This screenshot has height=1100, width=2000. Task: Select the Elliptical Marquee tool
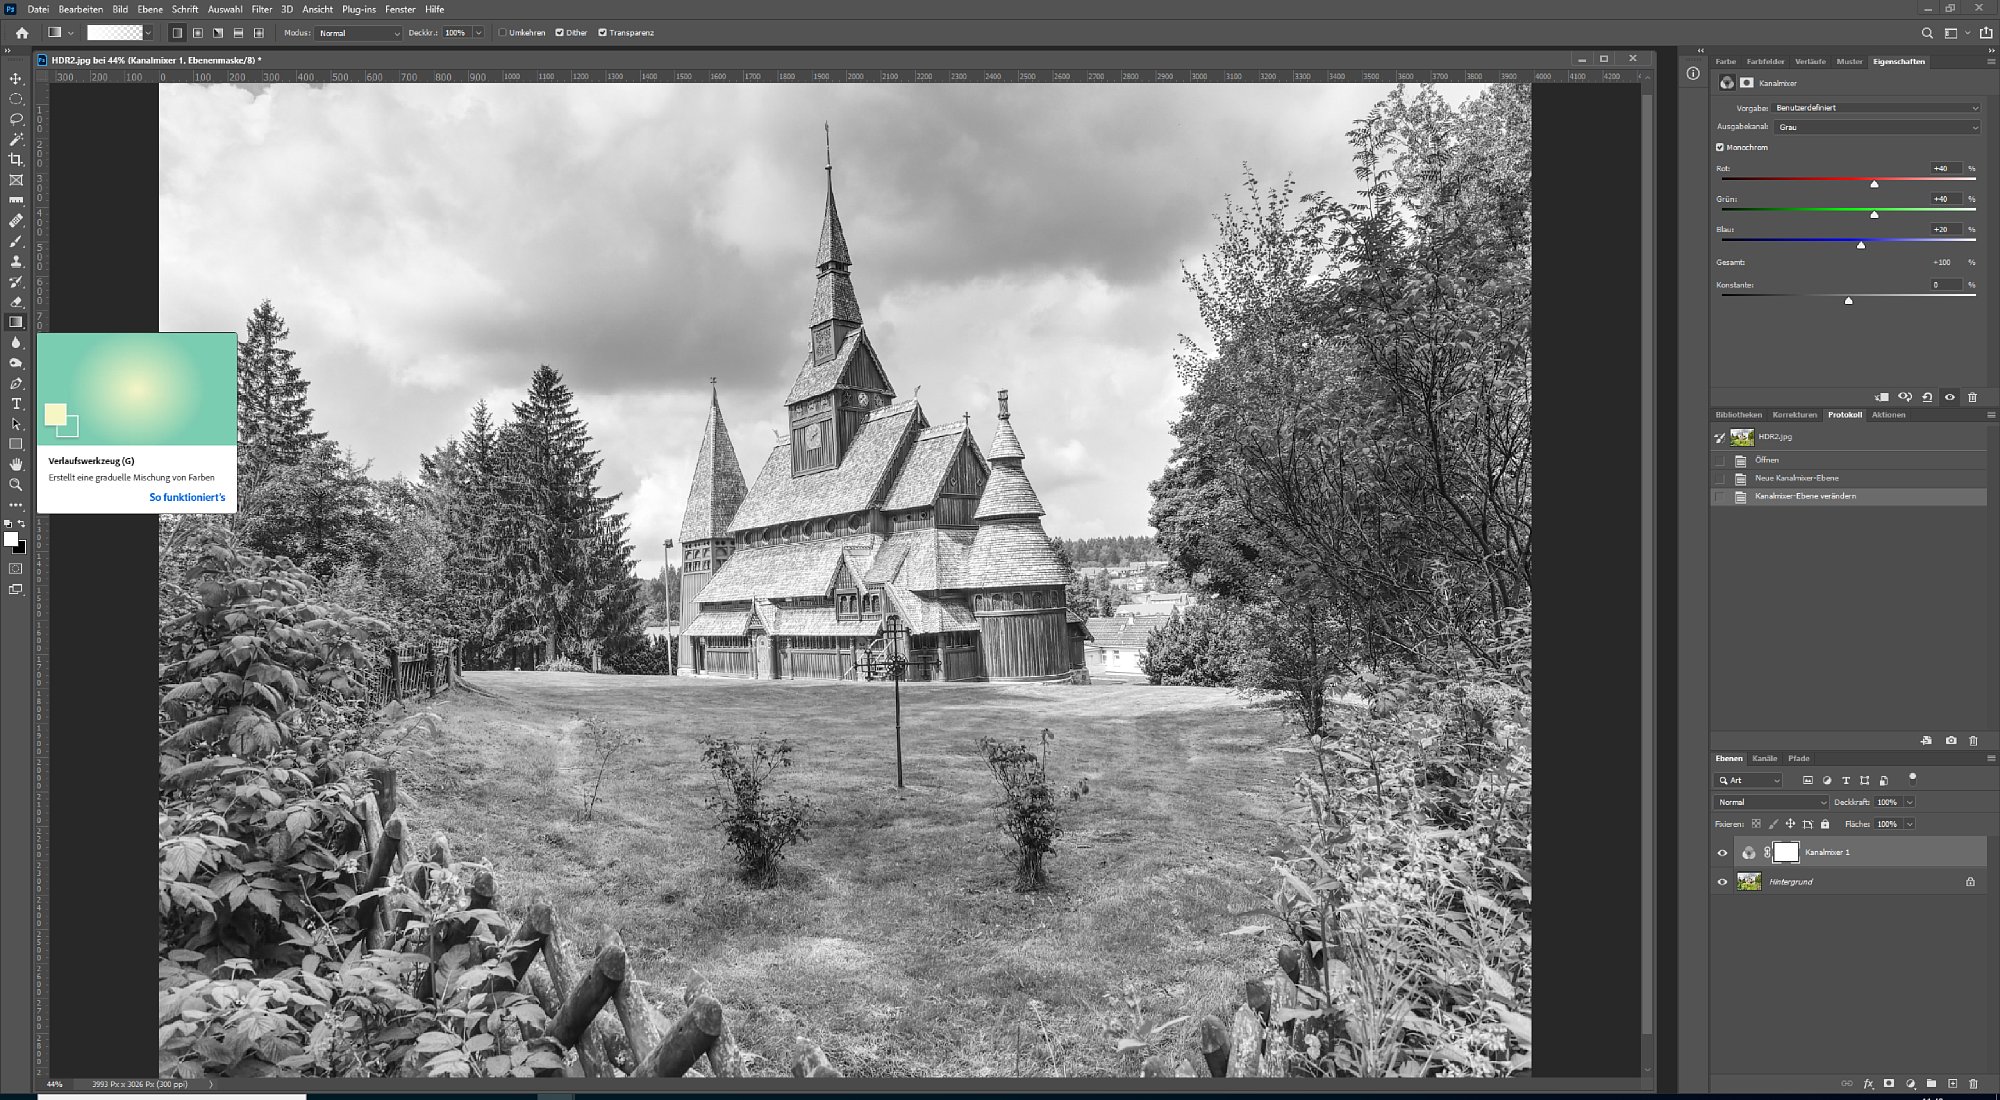[16, 99]
